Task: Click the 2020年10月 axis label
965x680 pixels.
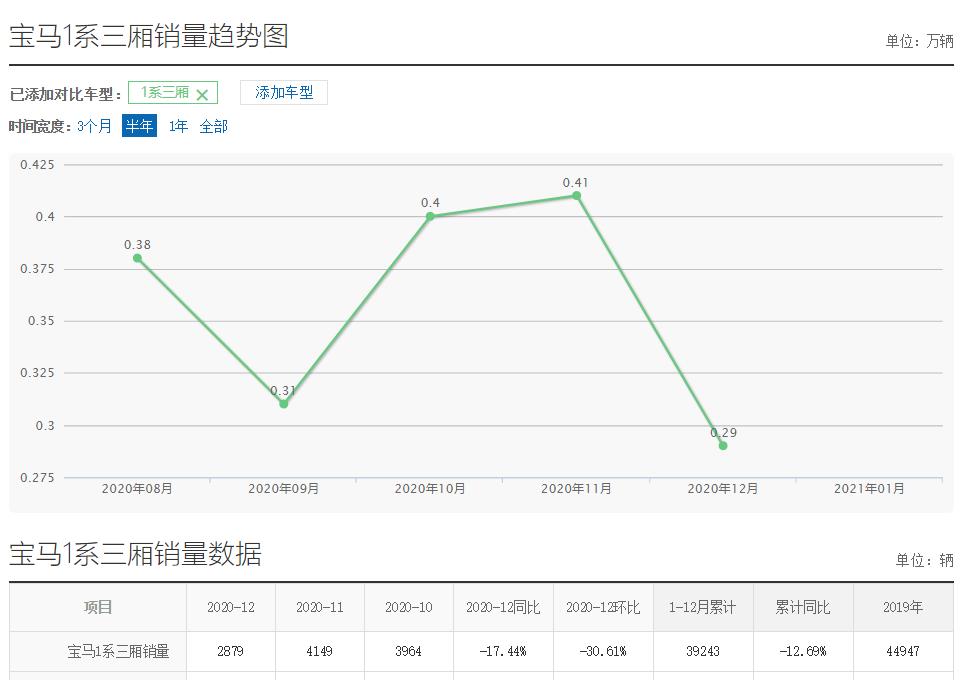Action: tap(430, 489)
